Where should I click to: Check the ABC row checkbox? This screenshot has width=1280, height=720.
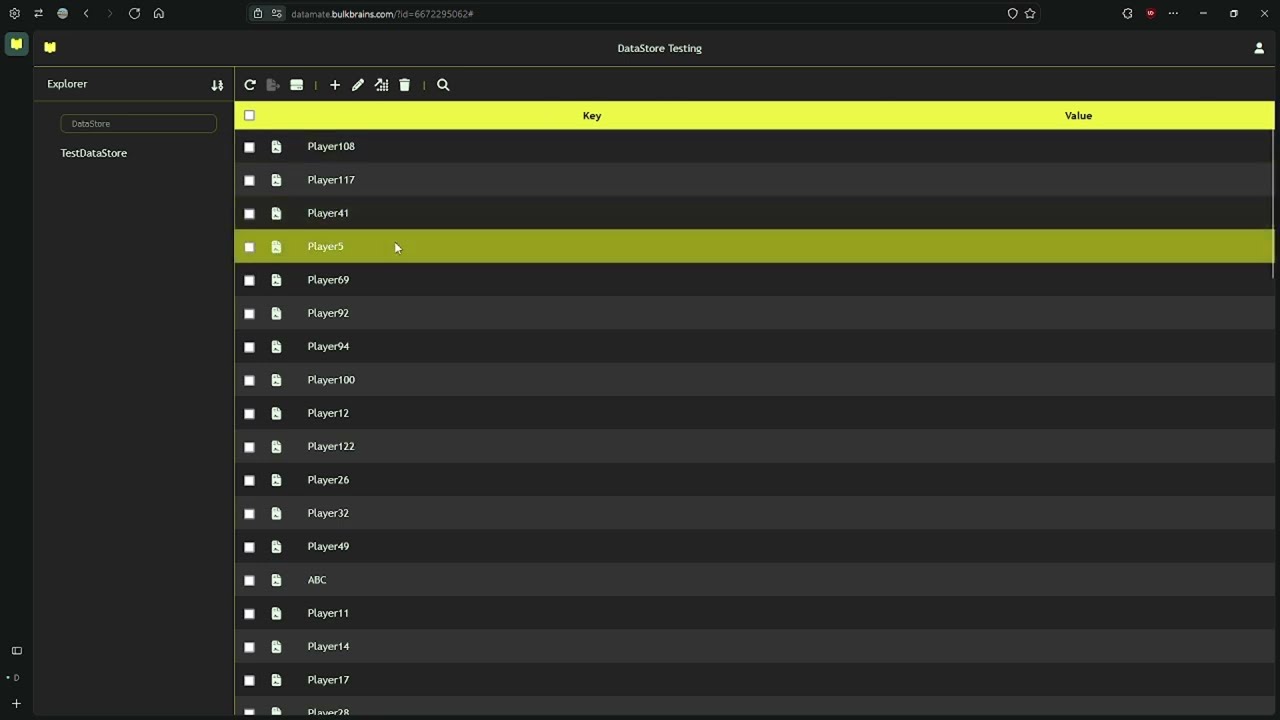coord(249,580)
